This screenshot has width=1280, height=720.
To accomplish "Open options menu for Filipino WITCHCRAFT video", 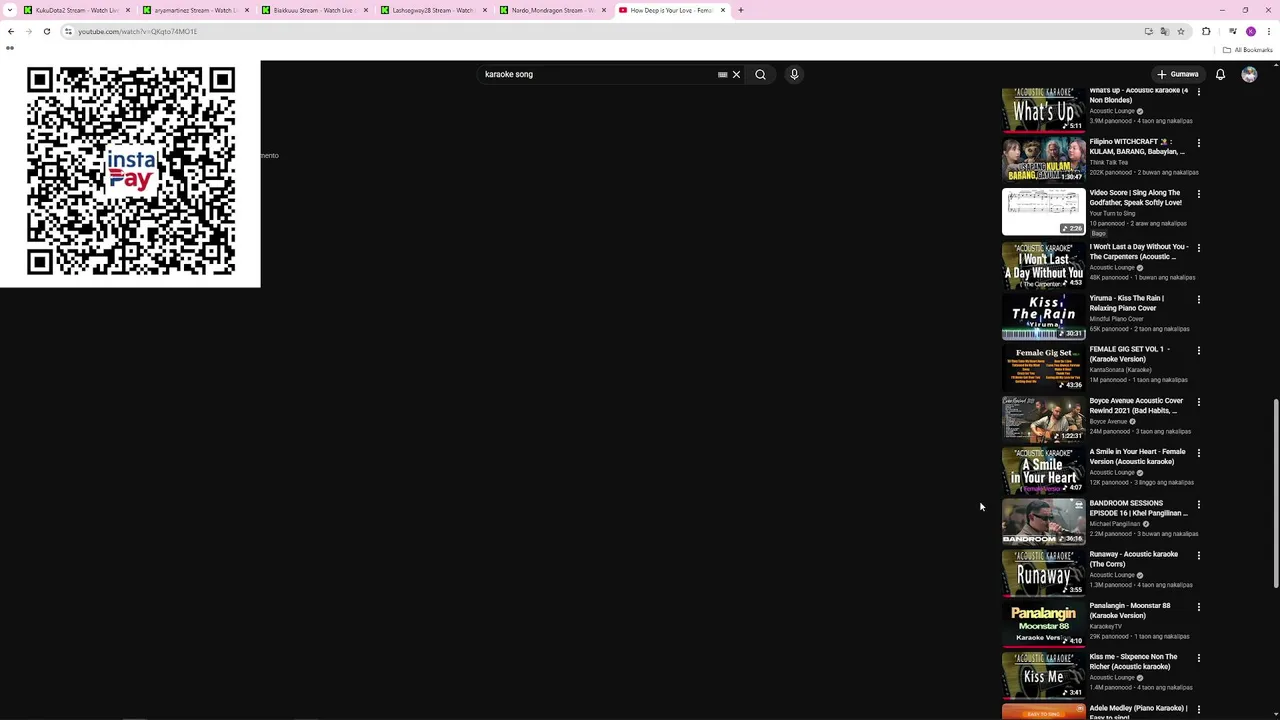I will [x=1198, y=143].
